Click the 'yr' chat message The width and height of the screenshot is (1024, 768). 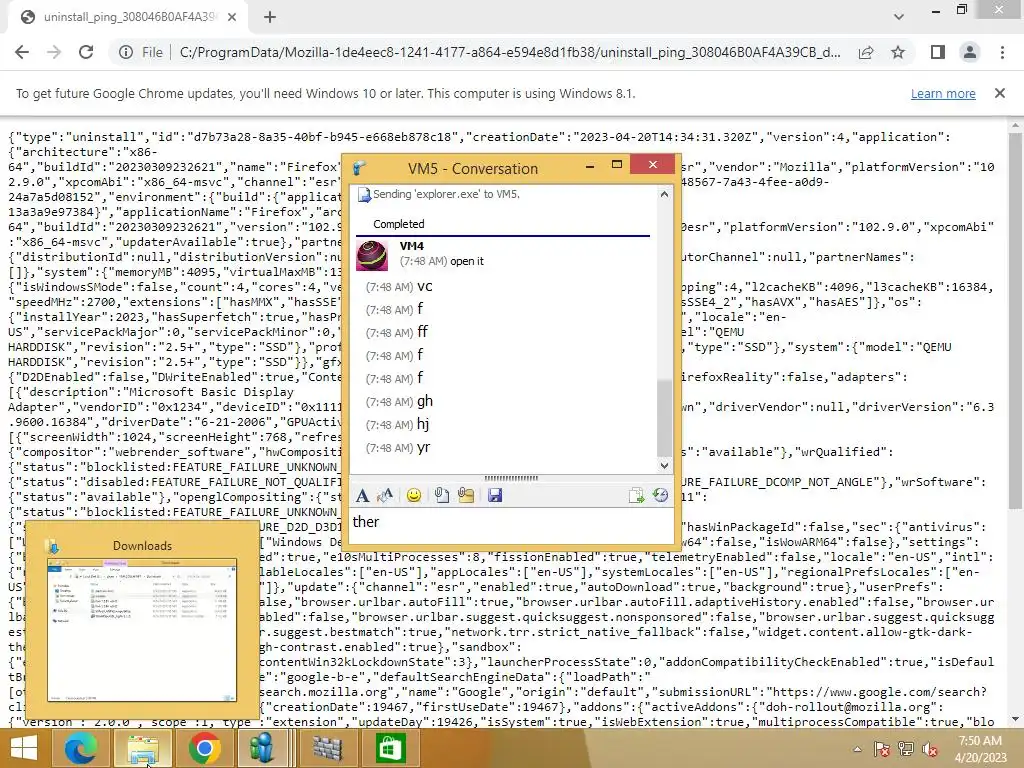tap(423, 448)
